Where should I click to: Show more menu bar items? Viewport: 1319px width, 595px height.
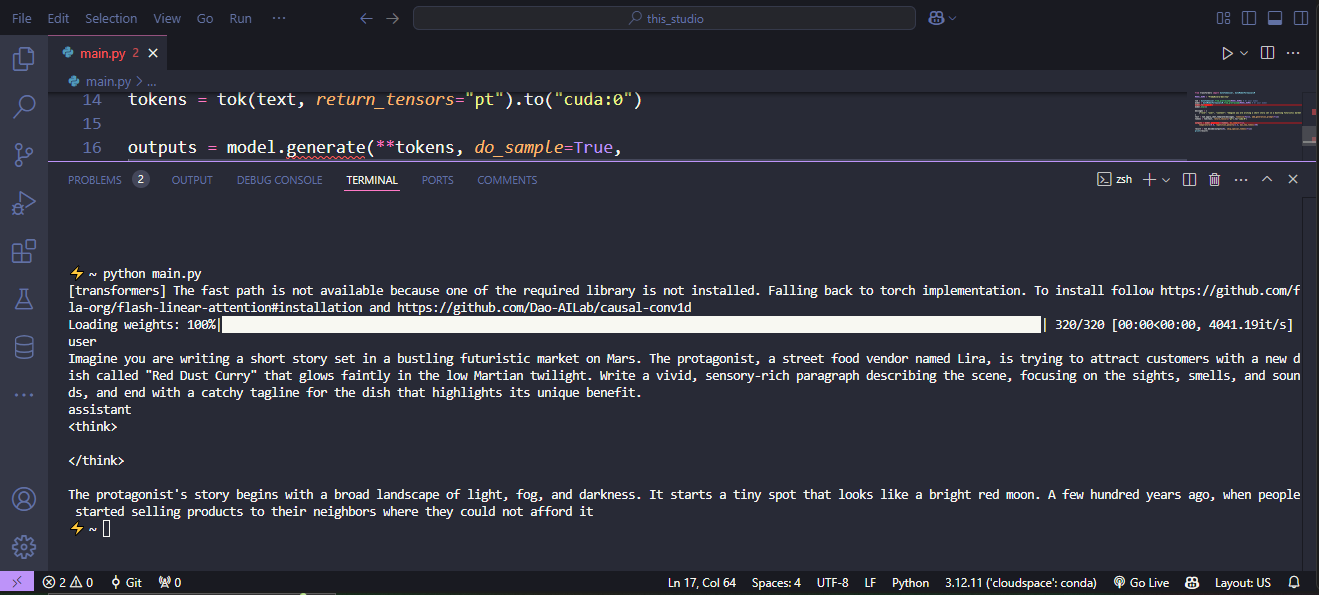point(279,18)
